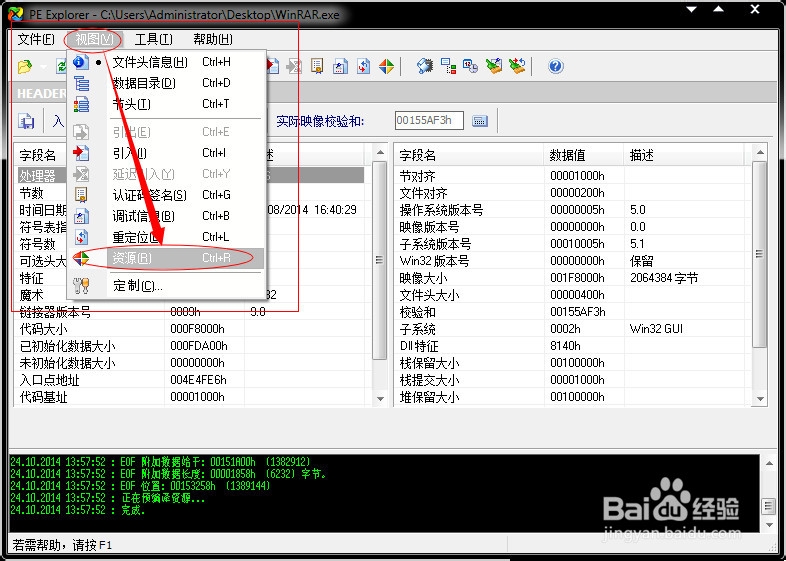The image size is (786, 561).
Task: Open the 文件(F) menu
Action: 36,39
